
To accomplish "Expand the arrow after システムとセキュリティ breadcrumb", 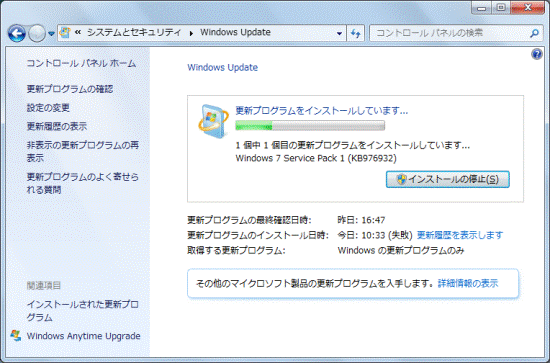I will coord(191,33).
